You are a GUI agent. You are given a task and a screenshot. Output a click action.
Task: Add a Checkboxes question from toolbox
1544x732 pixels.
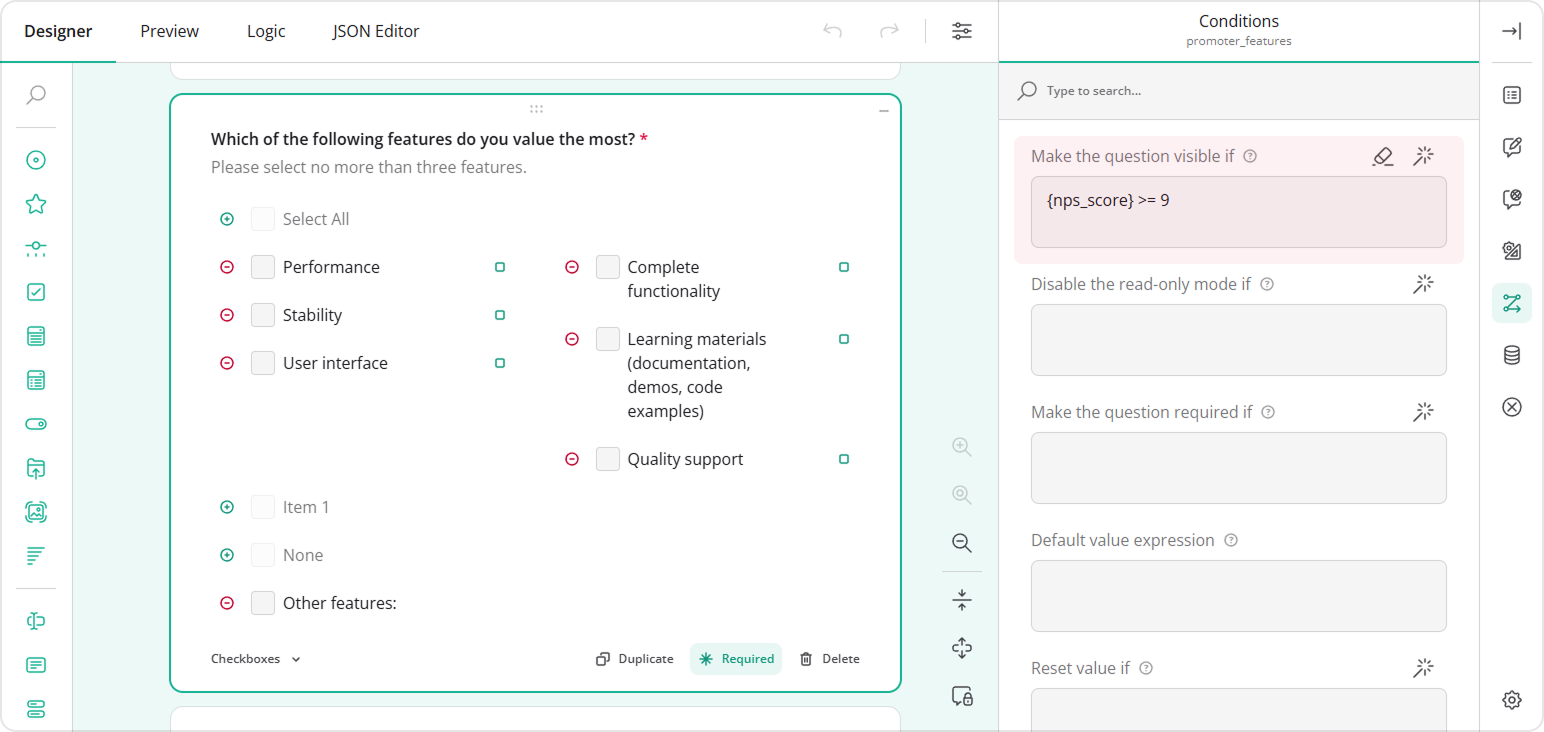click(x=36, y=292)
